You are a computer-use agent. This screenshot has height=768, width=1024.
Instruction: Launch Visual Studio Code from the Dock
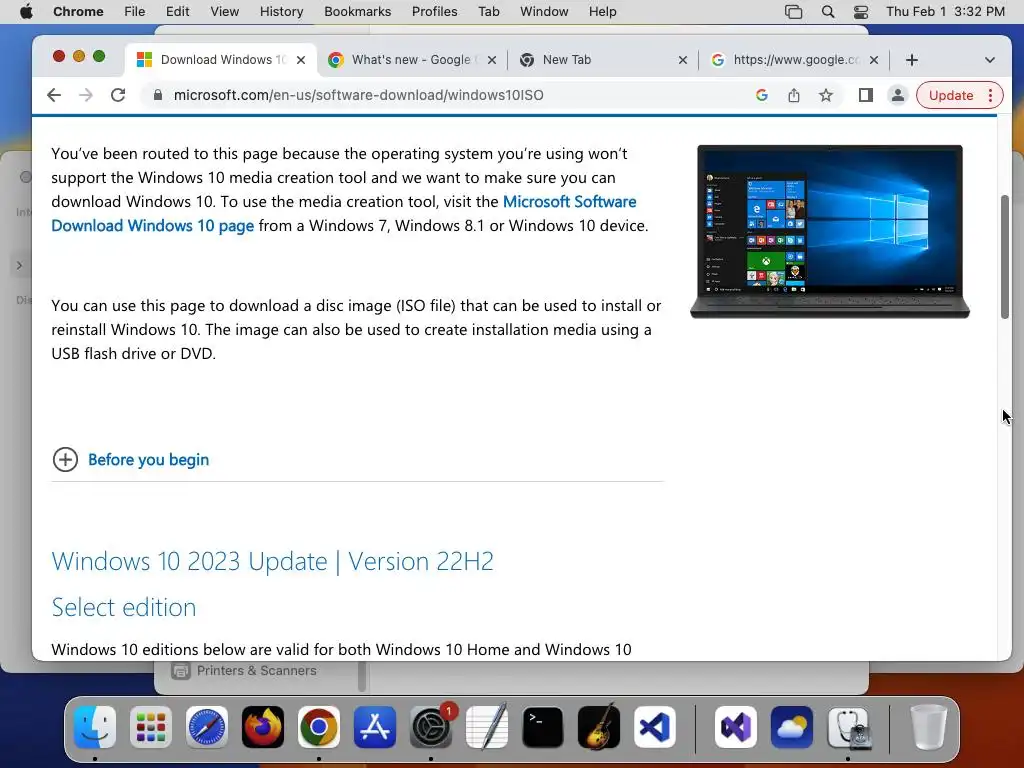tap(655, 727)
